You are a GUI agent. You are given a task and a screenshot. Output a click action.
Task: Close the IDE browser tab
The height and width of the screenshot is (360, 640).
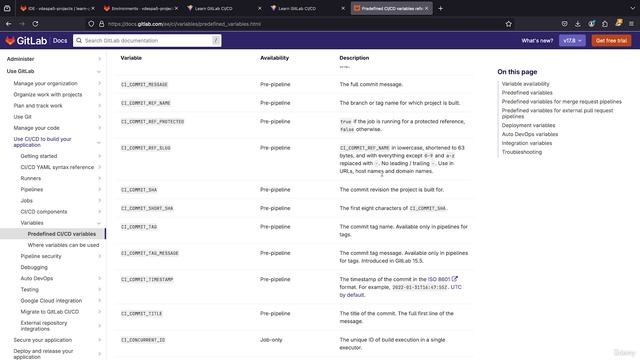click(x=93, y=8)
